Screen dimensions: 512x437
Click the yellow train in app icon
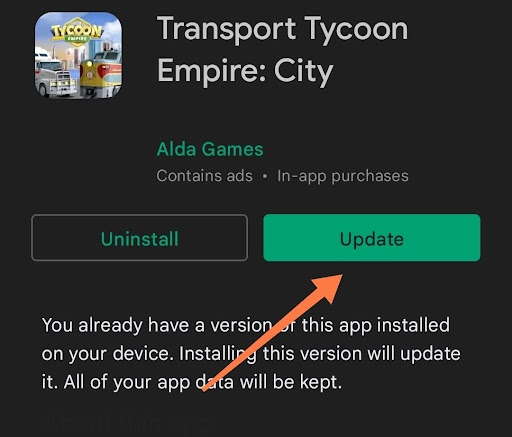coord(101,76)
